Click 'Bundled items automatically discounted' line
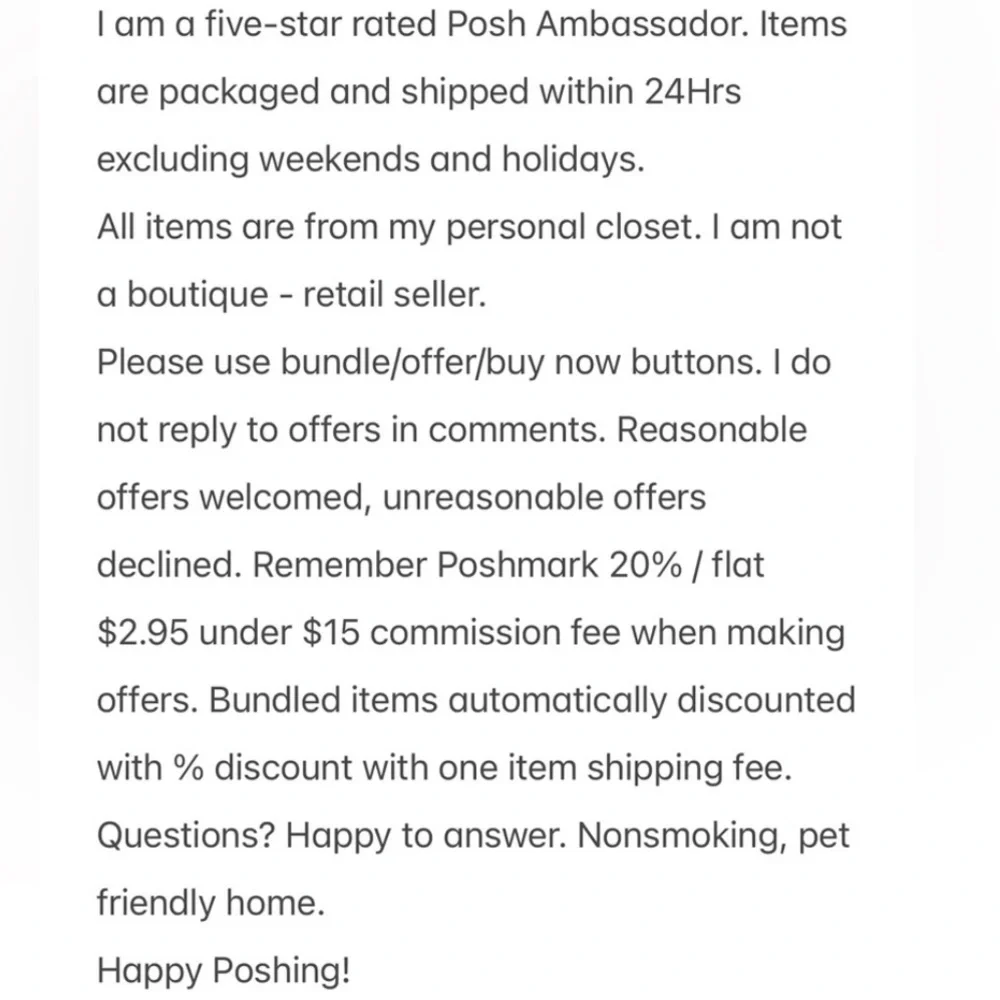Screen dimensions: 1000x1000 coord(532,700)
